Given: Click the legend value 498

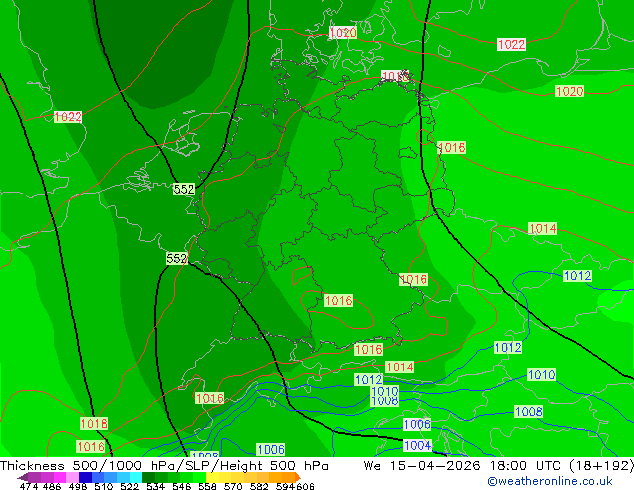Looking at the screenshot, I should [x=78, y=486].
